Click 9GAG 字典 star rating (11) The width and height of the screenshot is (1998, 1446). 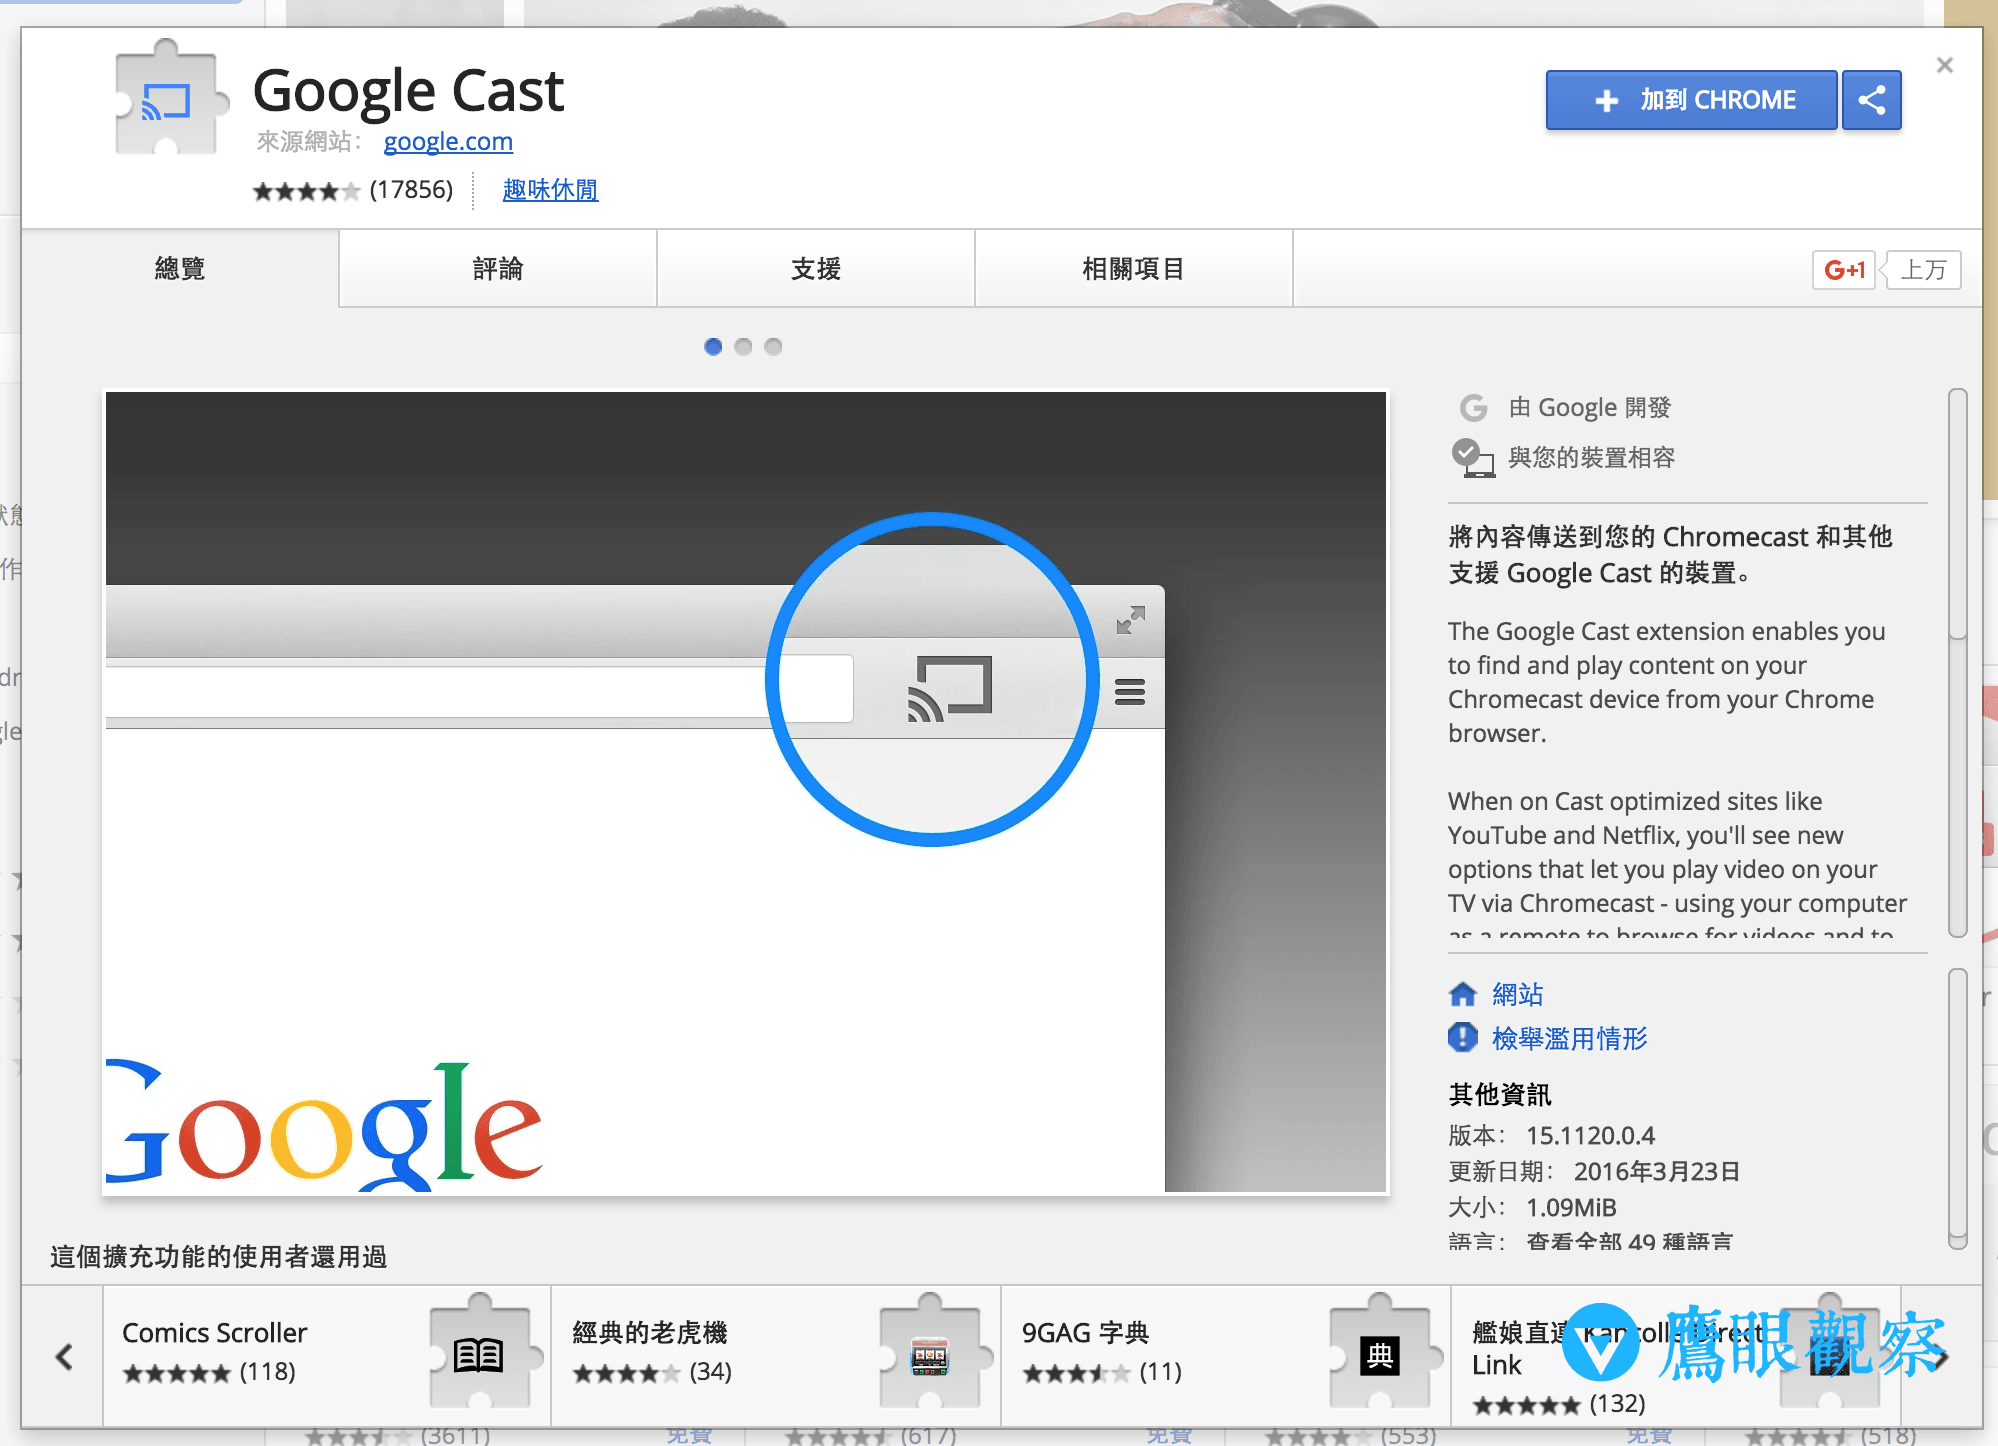click(1102, 1372)
